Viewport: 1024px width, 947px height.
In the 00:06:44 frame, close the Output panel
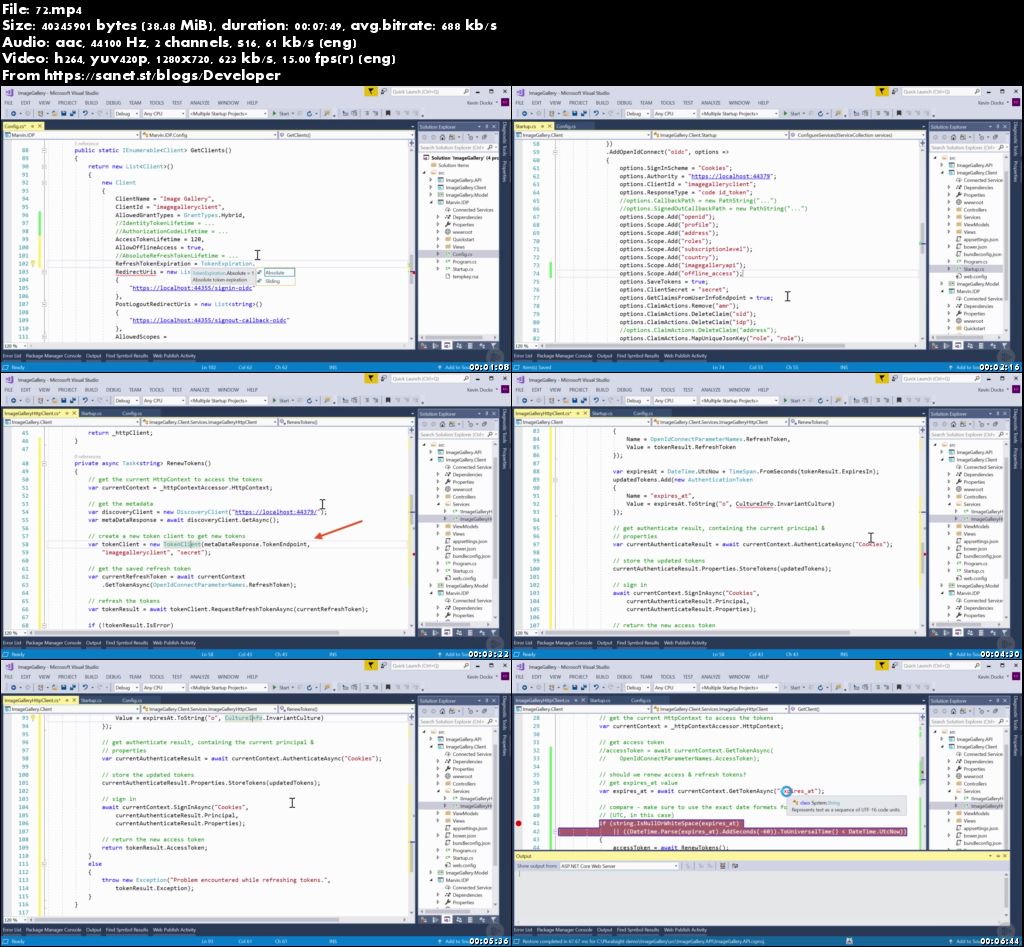1006,856
